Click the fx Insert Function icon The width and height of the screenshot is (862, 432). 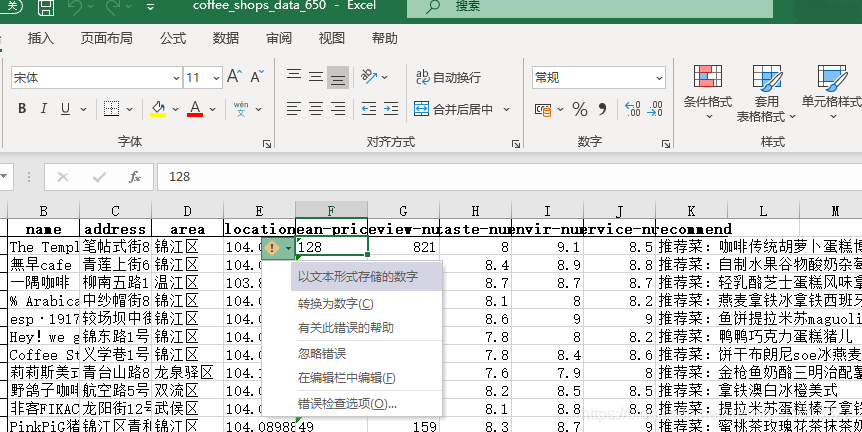pyautogui.click(x=135, y=177)
